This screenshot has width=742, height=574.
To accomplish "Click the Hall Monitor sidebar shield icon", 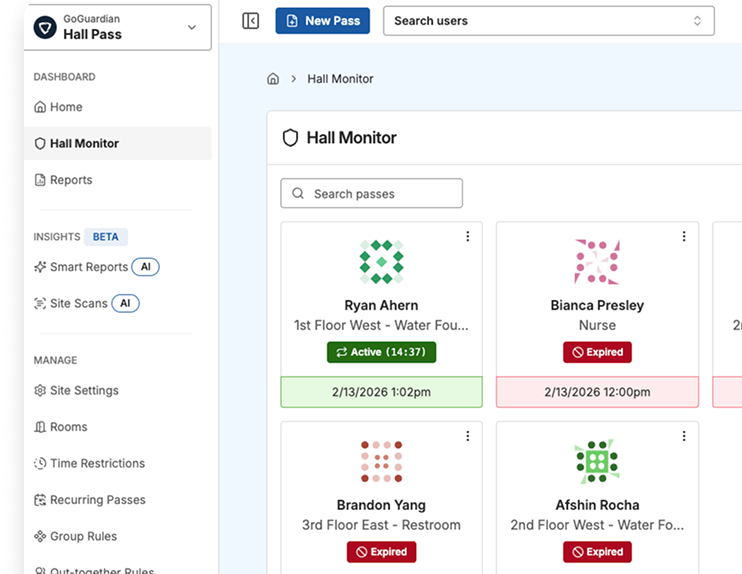I will (40, 143).
